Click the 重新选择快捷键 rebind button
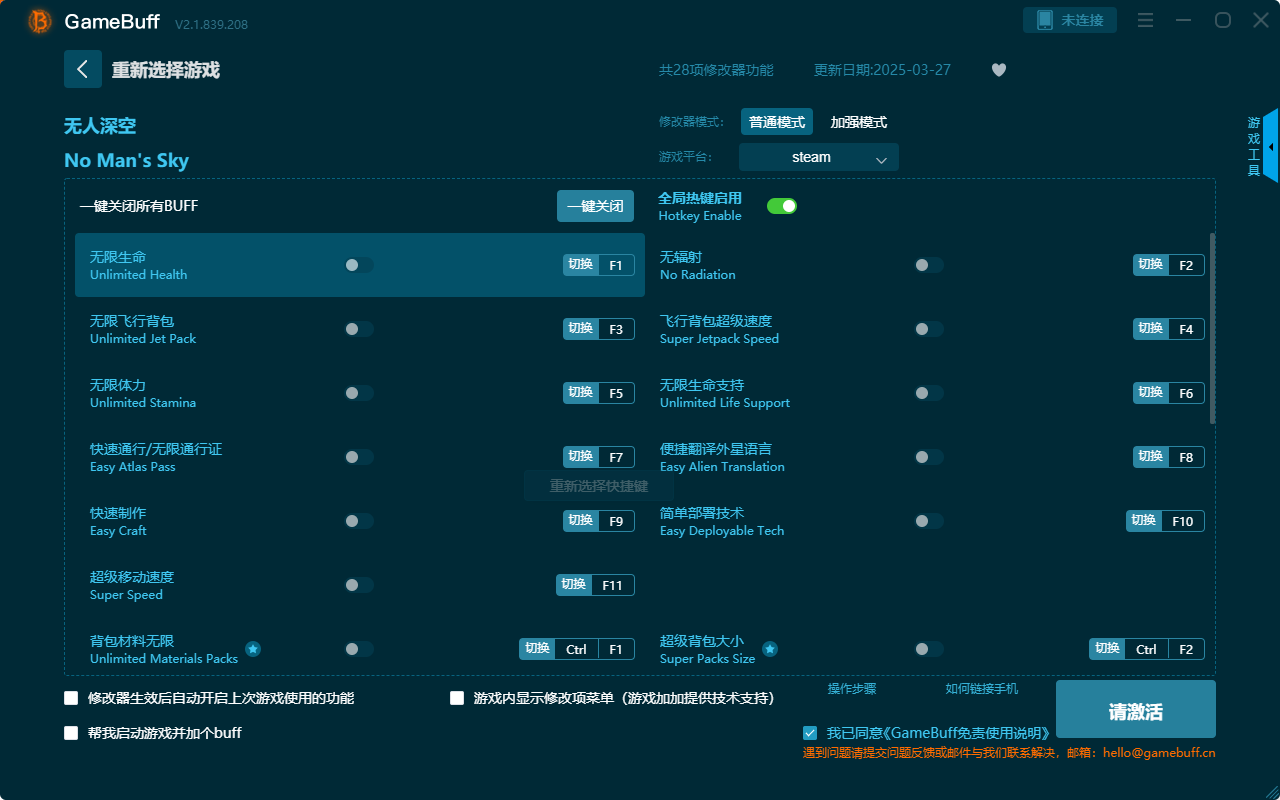 599,485
